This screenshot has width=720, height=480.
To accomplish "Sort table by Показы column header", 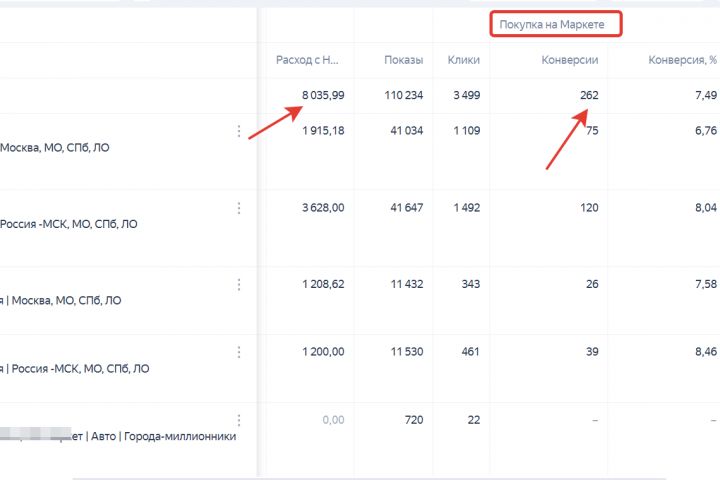I will (x=404, y=60).
